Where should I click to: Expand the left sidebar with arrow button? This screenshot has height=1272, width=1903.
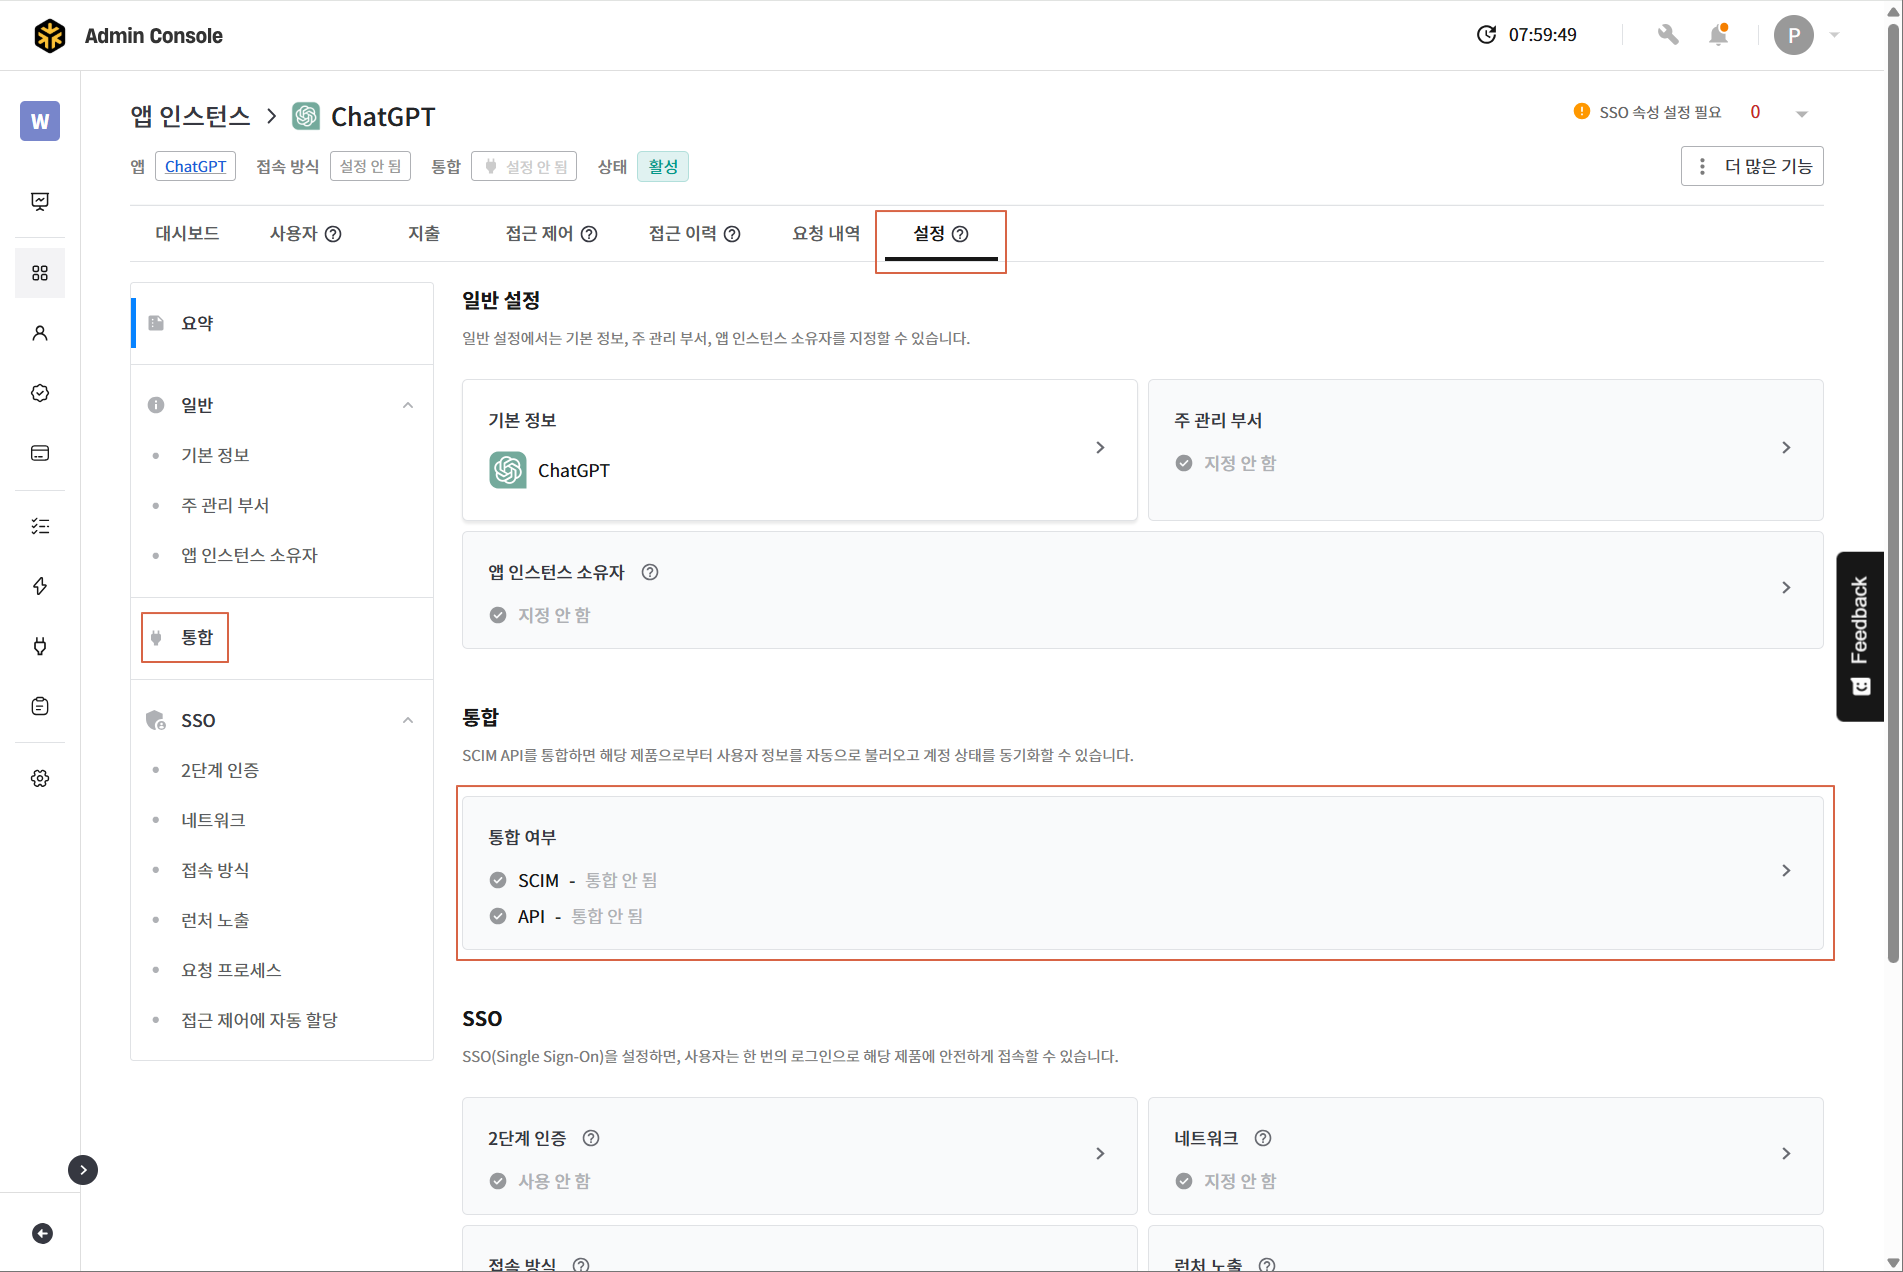[x=83, y=1169]
